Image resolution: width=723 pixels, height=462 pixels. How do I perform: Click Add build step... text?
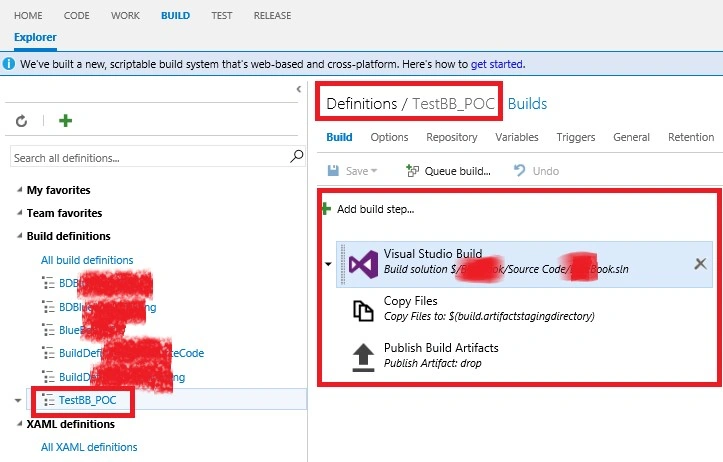[375, 209]
